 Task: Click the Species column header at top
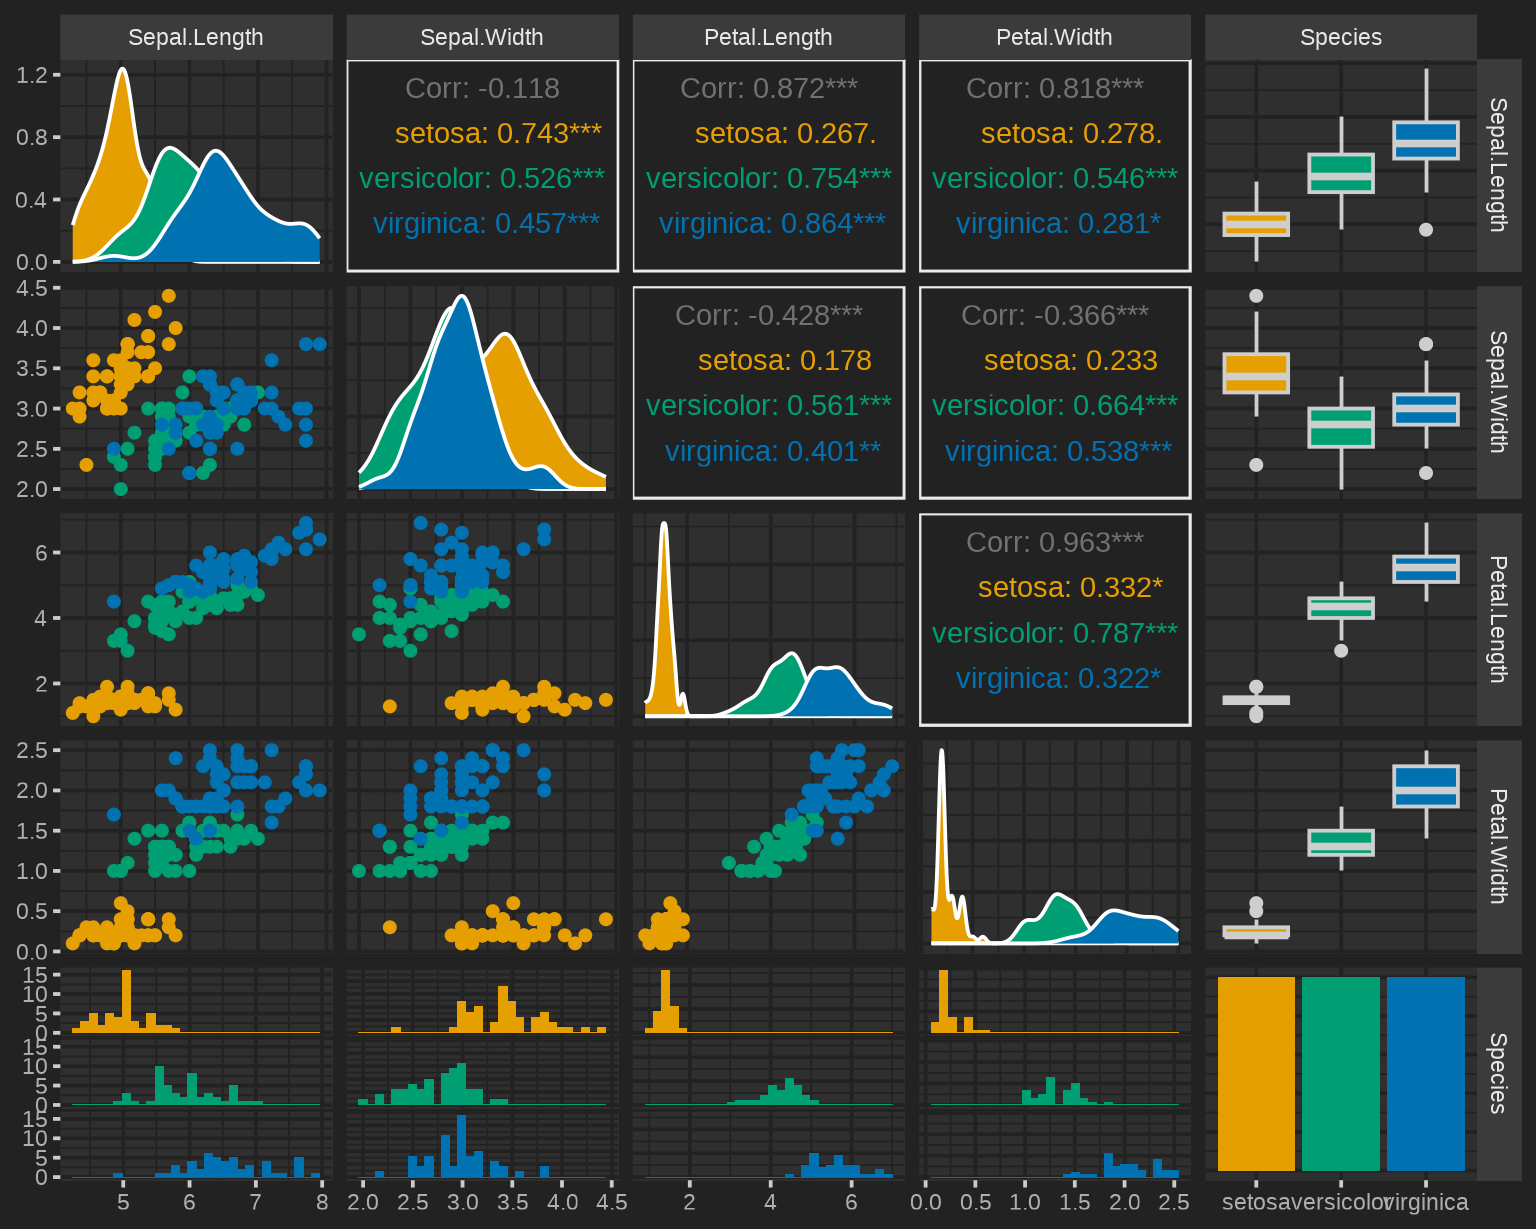click(1340, 37)
